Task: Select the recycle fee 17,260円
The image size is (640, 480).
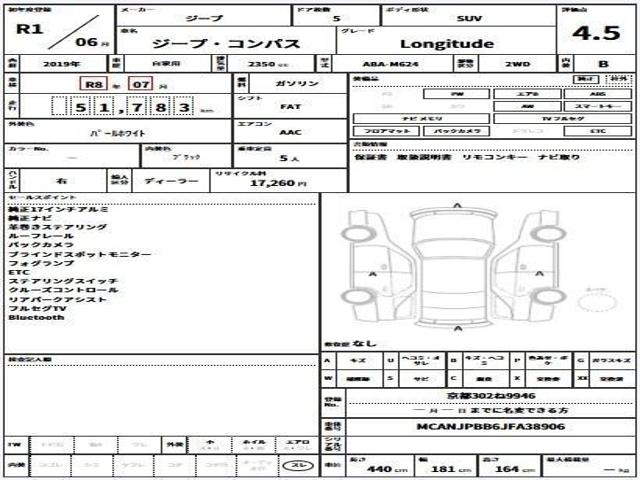Action: 278,183
